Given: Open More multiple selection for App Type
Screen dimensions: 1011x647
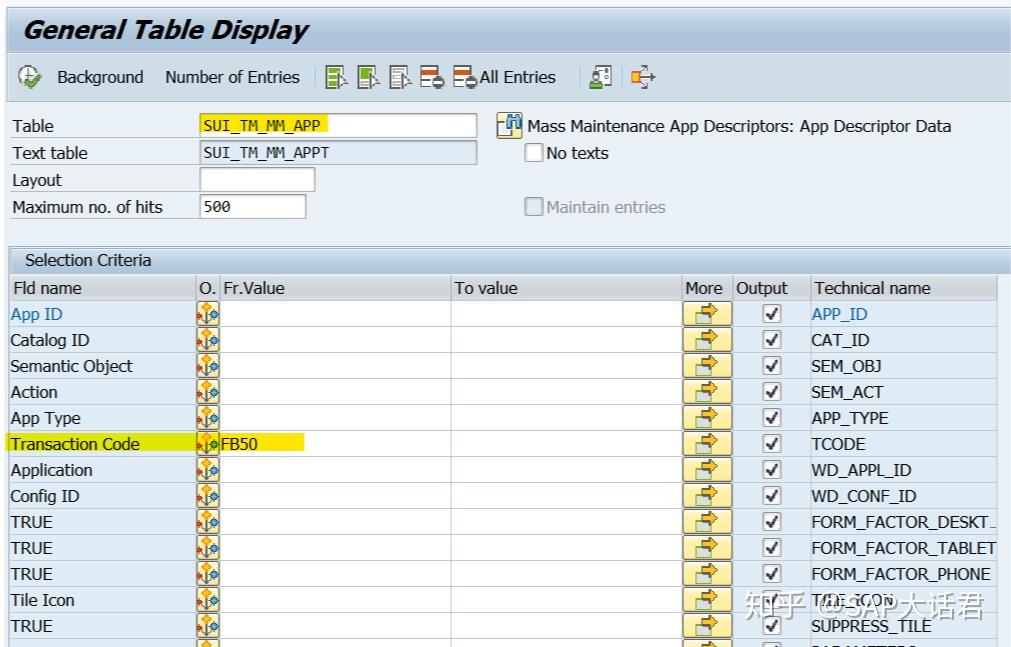Looking at the screenshot, I should (x=707, y=418).
